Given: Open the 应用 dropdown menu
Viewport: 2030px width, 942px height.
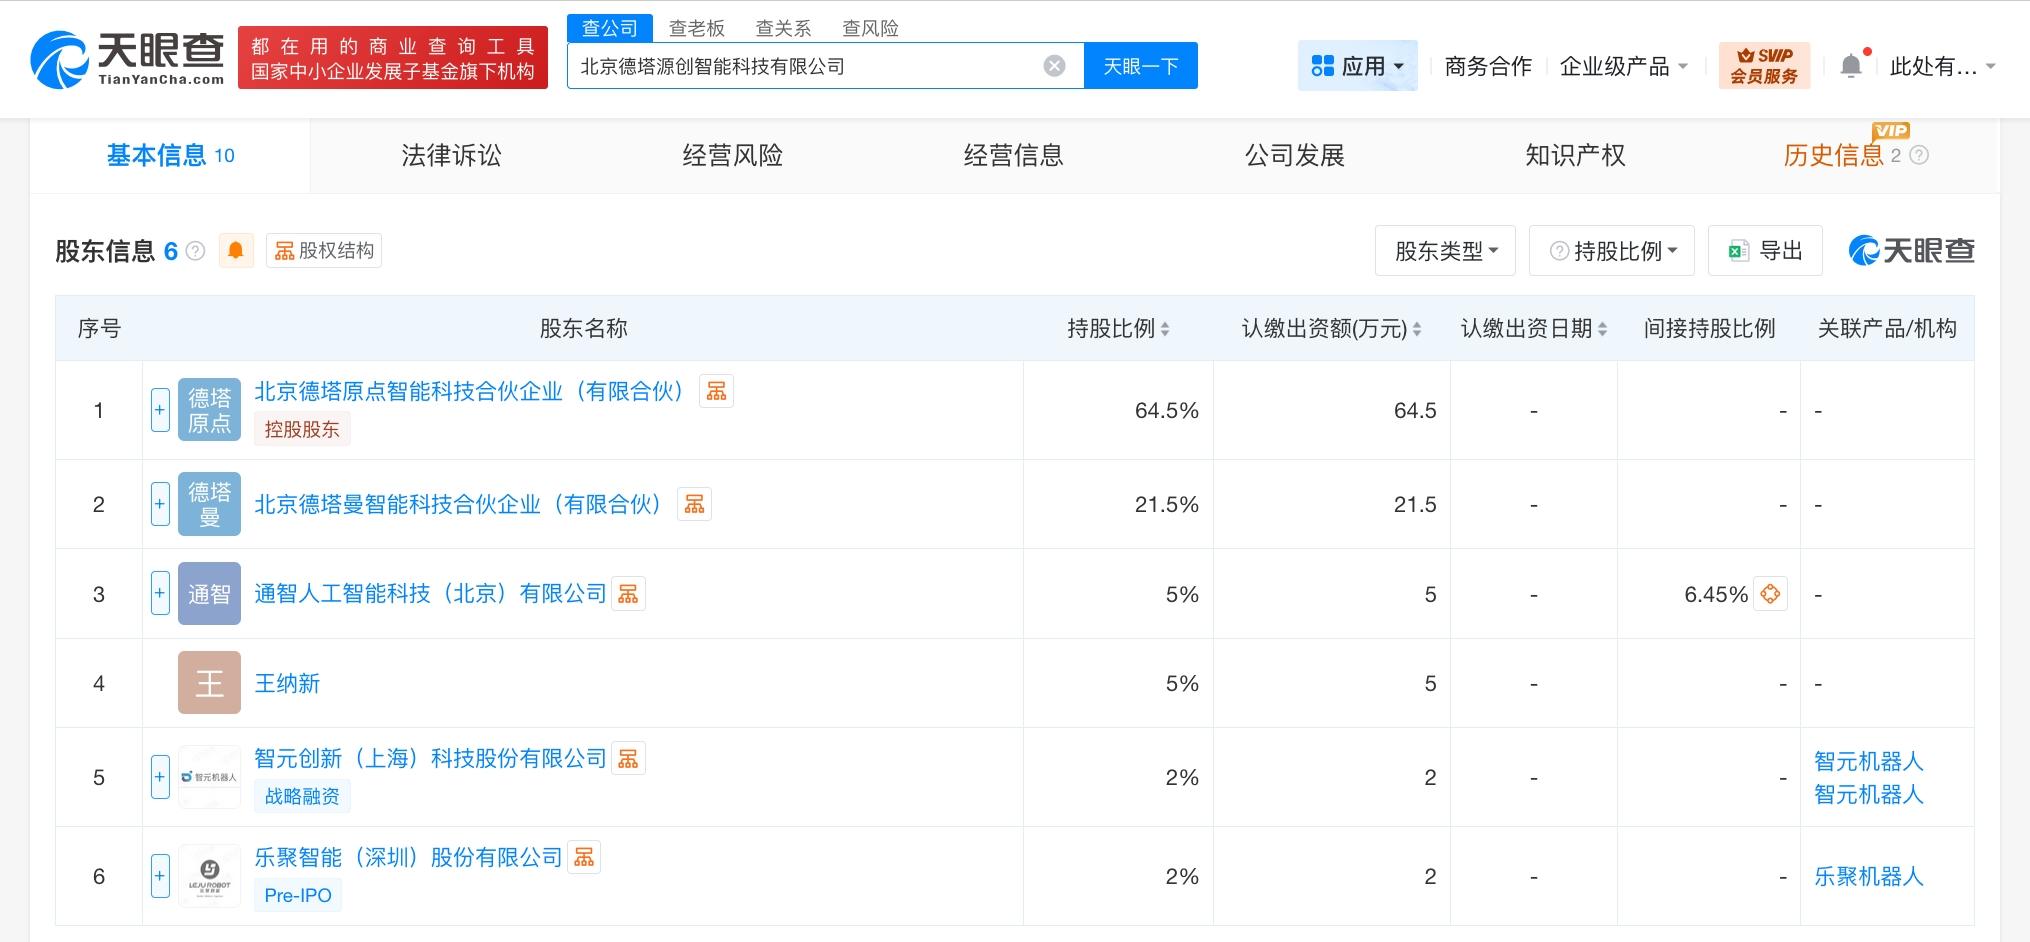Looking at the screenshot, I should click(1357, 66).
